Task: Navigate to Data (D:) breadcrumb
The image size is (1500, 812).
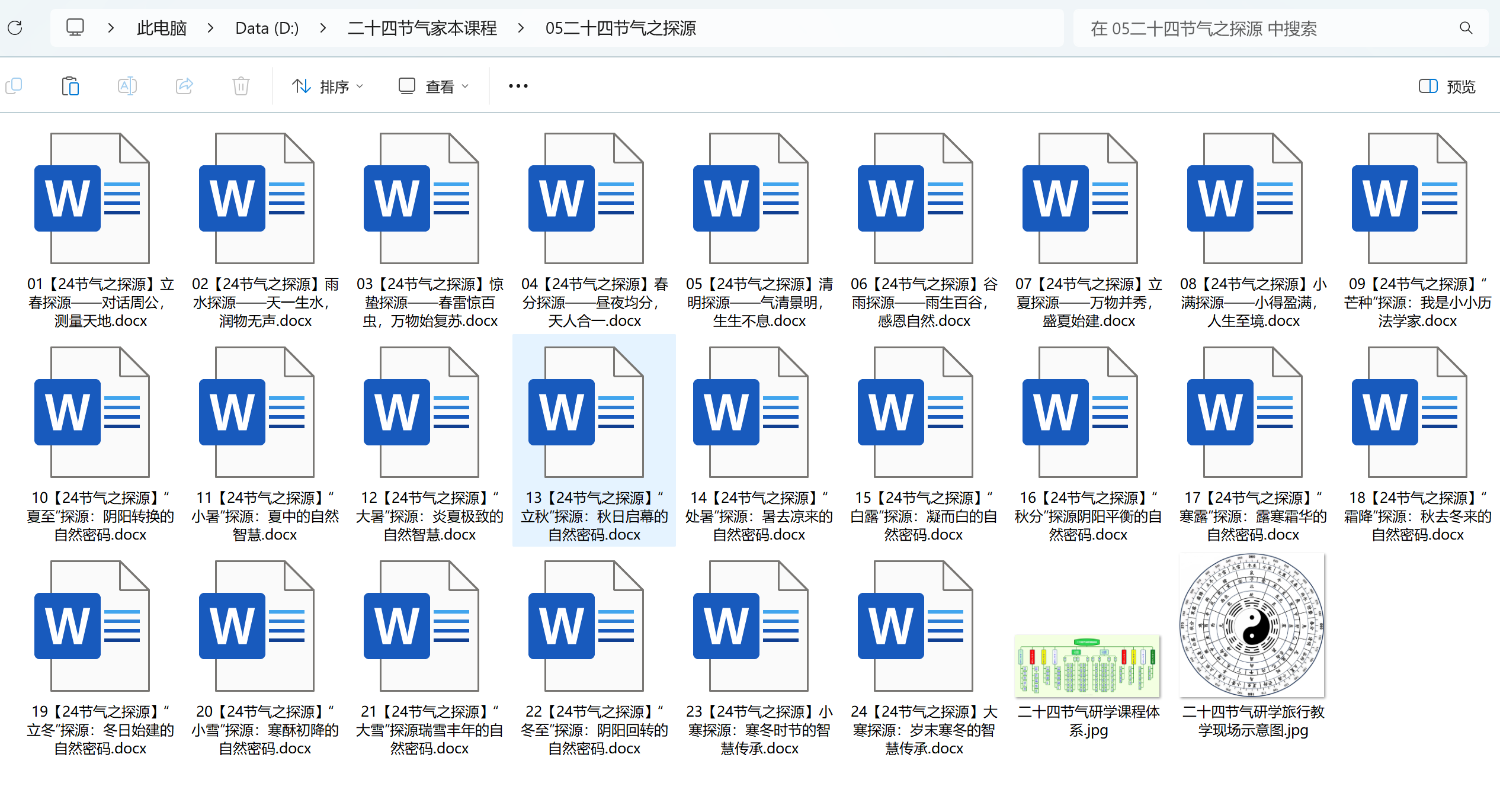Action: tap(267, 28)
